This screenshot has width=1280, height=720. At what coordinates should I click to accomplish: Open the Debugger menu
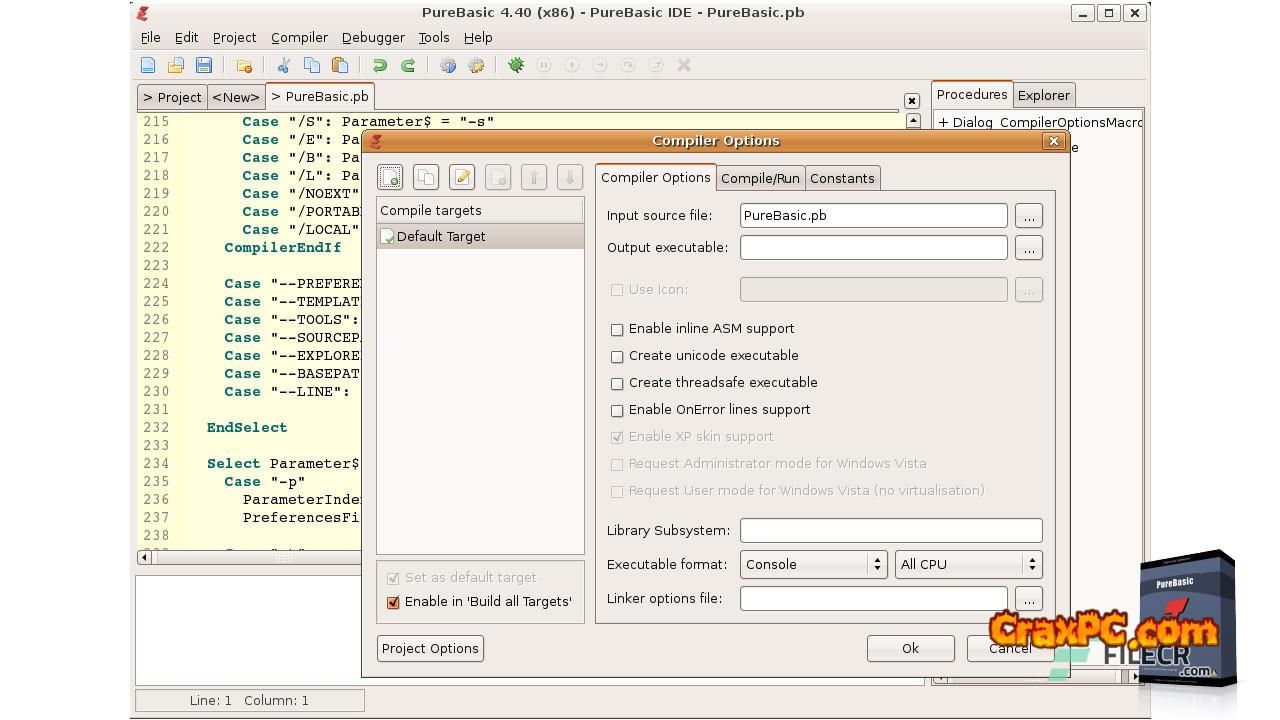coord(373,37)
